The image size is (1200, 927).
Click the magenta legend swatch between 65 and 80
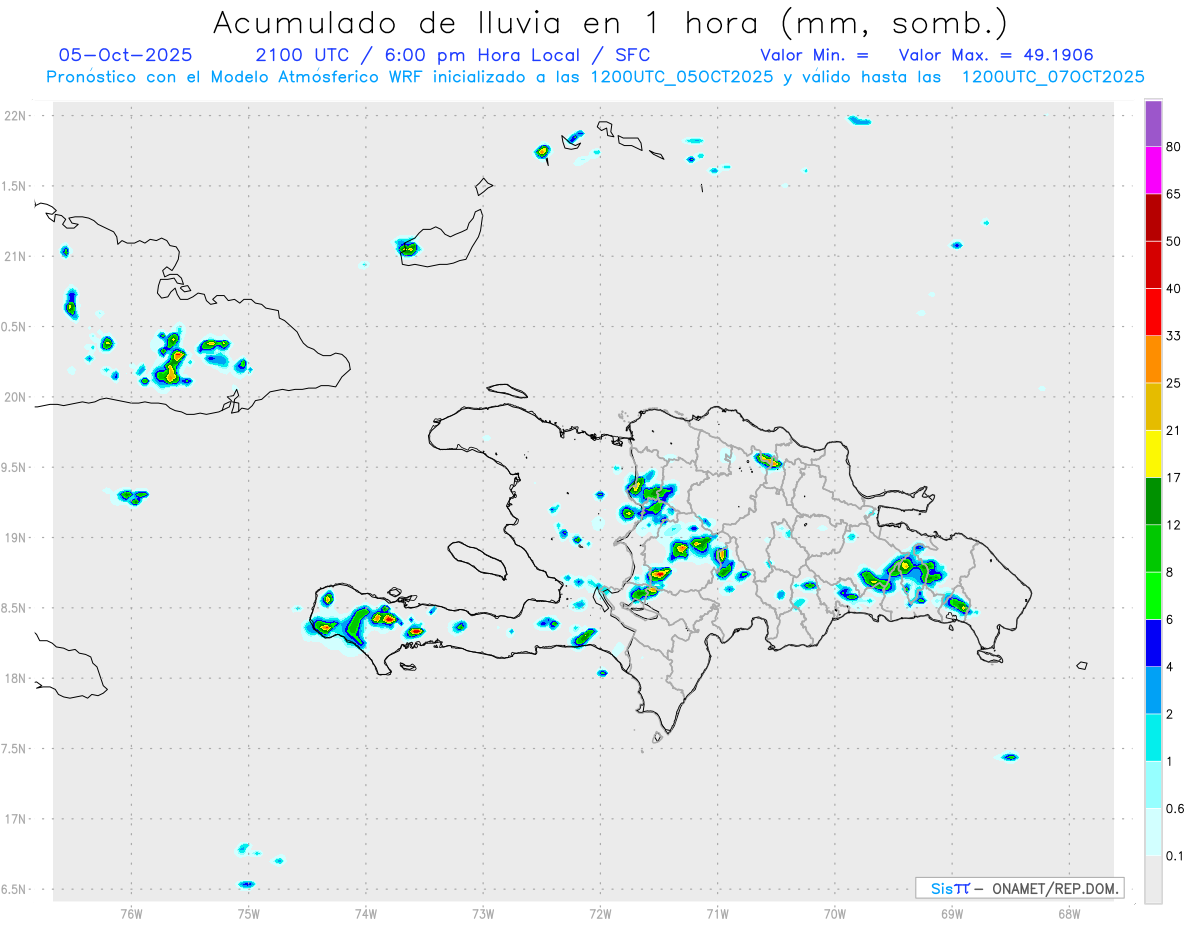pyautogui.click(x=1153, y=170)
